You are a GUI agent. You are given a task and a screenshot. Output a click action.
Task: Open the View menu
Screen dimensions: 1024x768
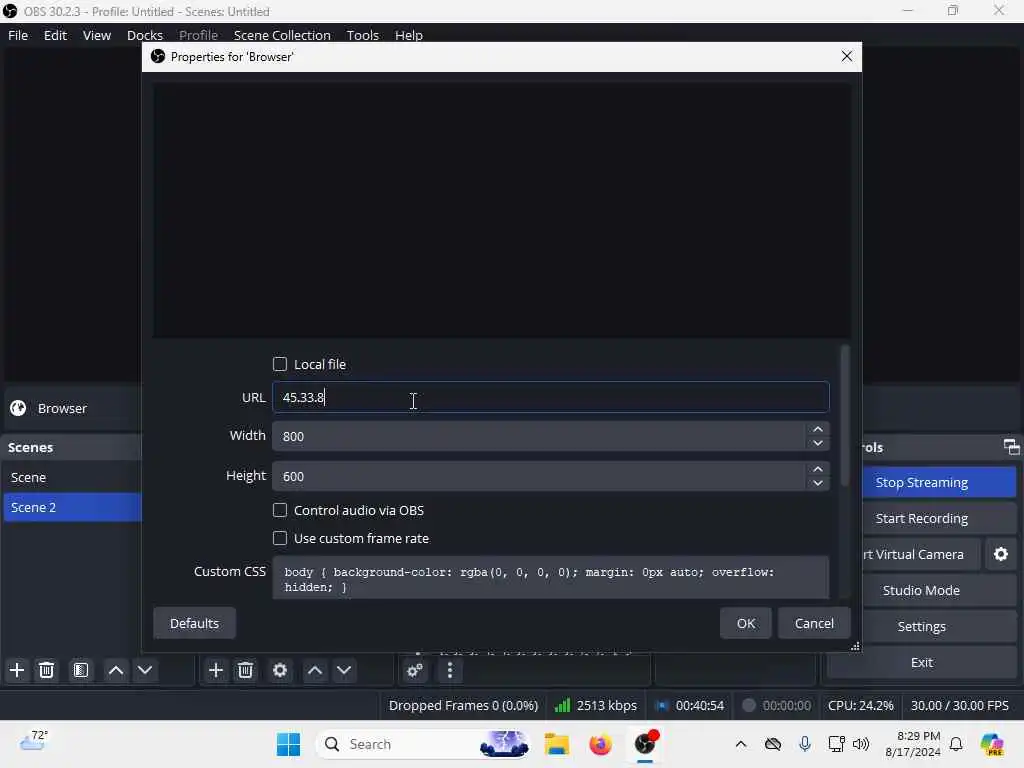click(97, 35)
